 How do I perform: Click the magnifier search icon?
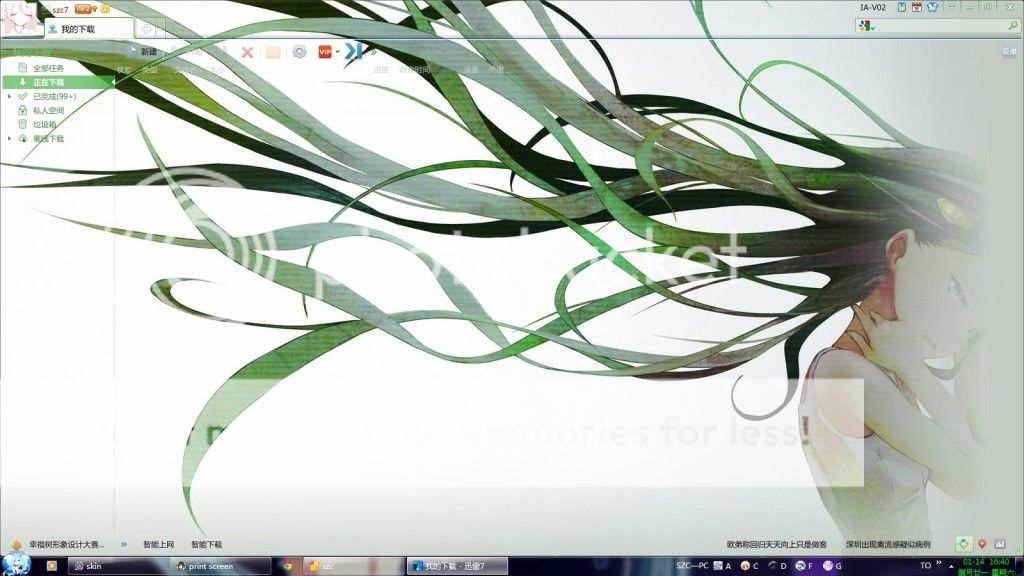(x=1012, y=26)
